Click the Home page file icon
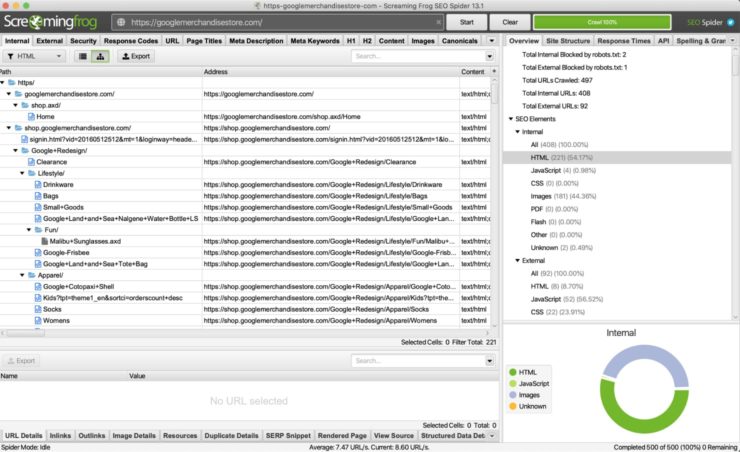 tap(31, 117)
